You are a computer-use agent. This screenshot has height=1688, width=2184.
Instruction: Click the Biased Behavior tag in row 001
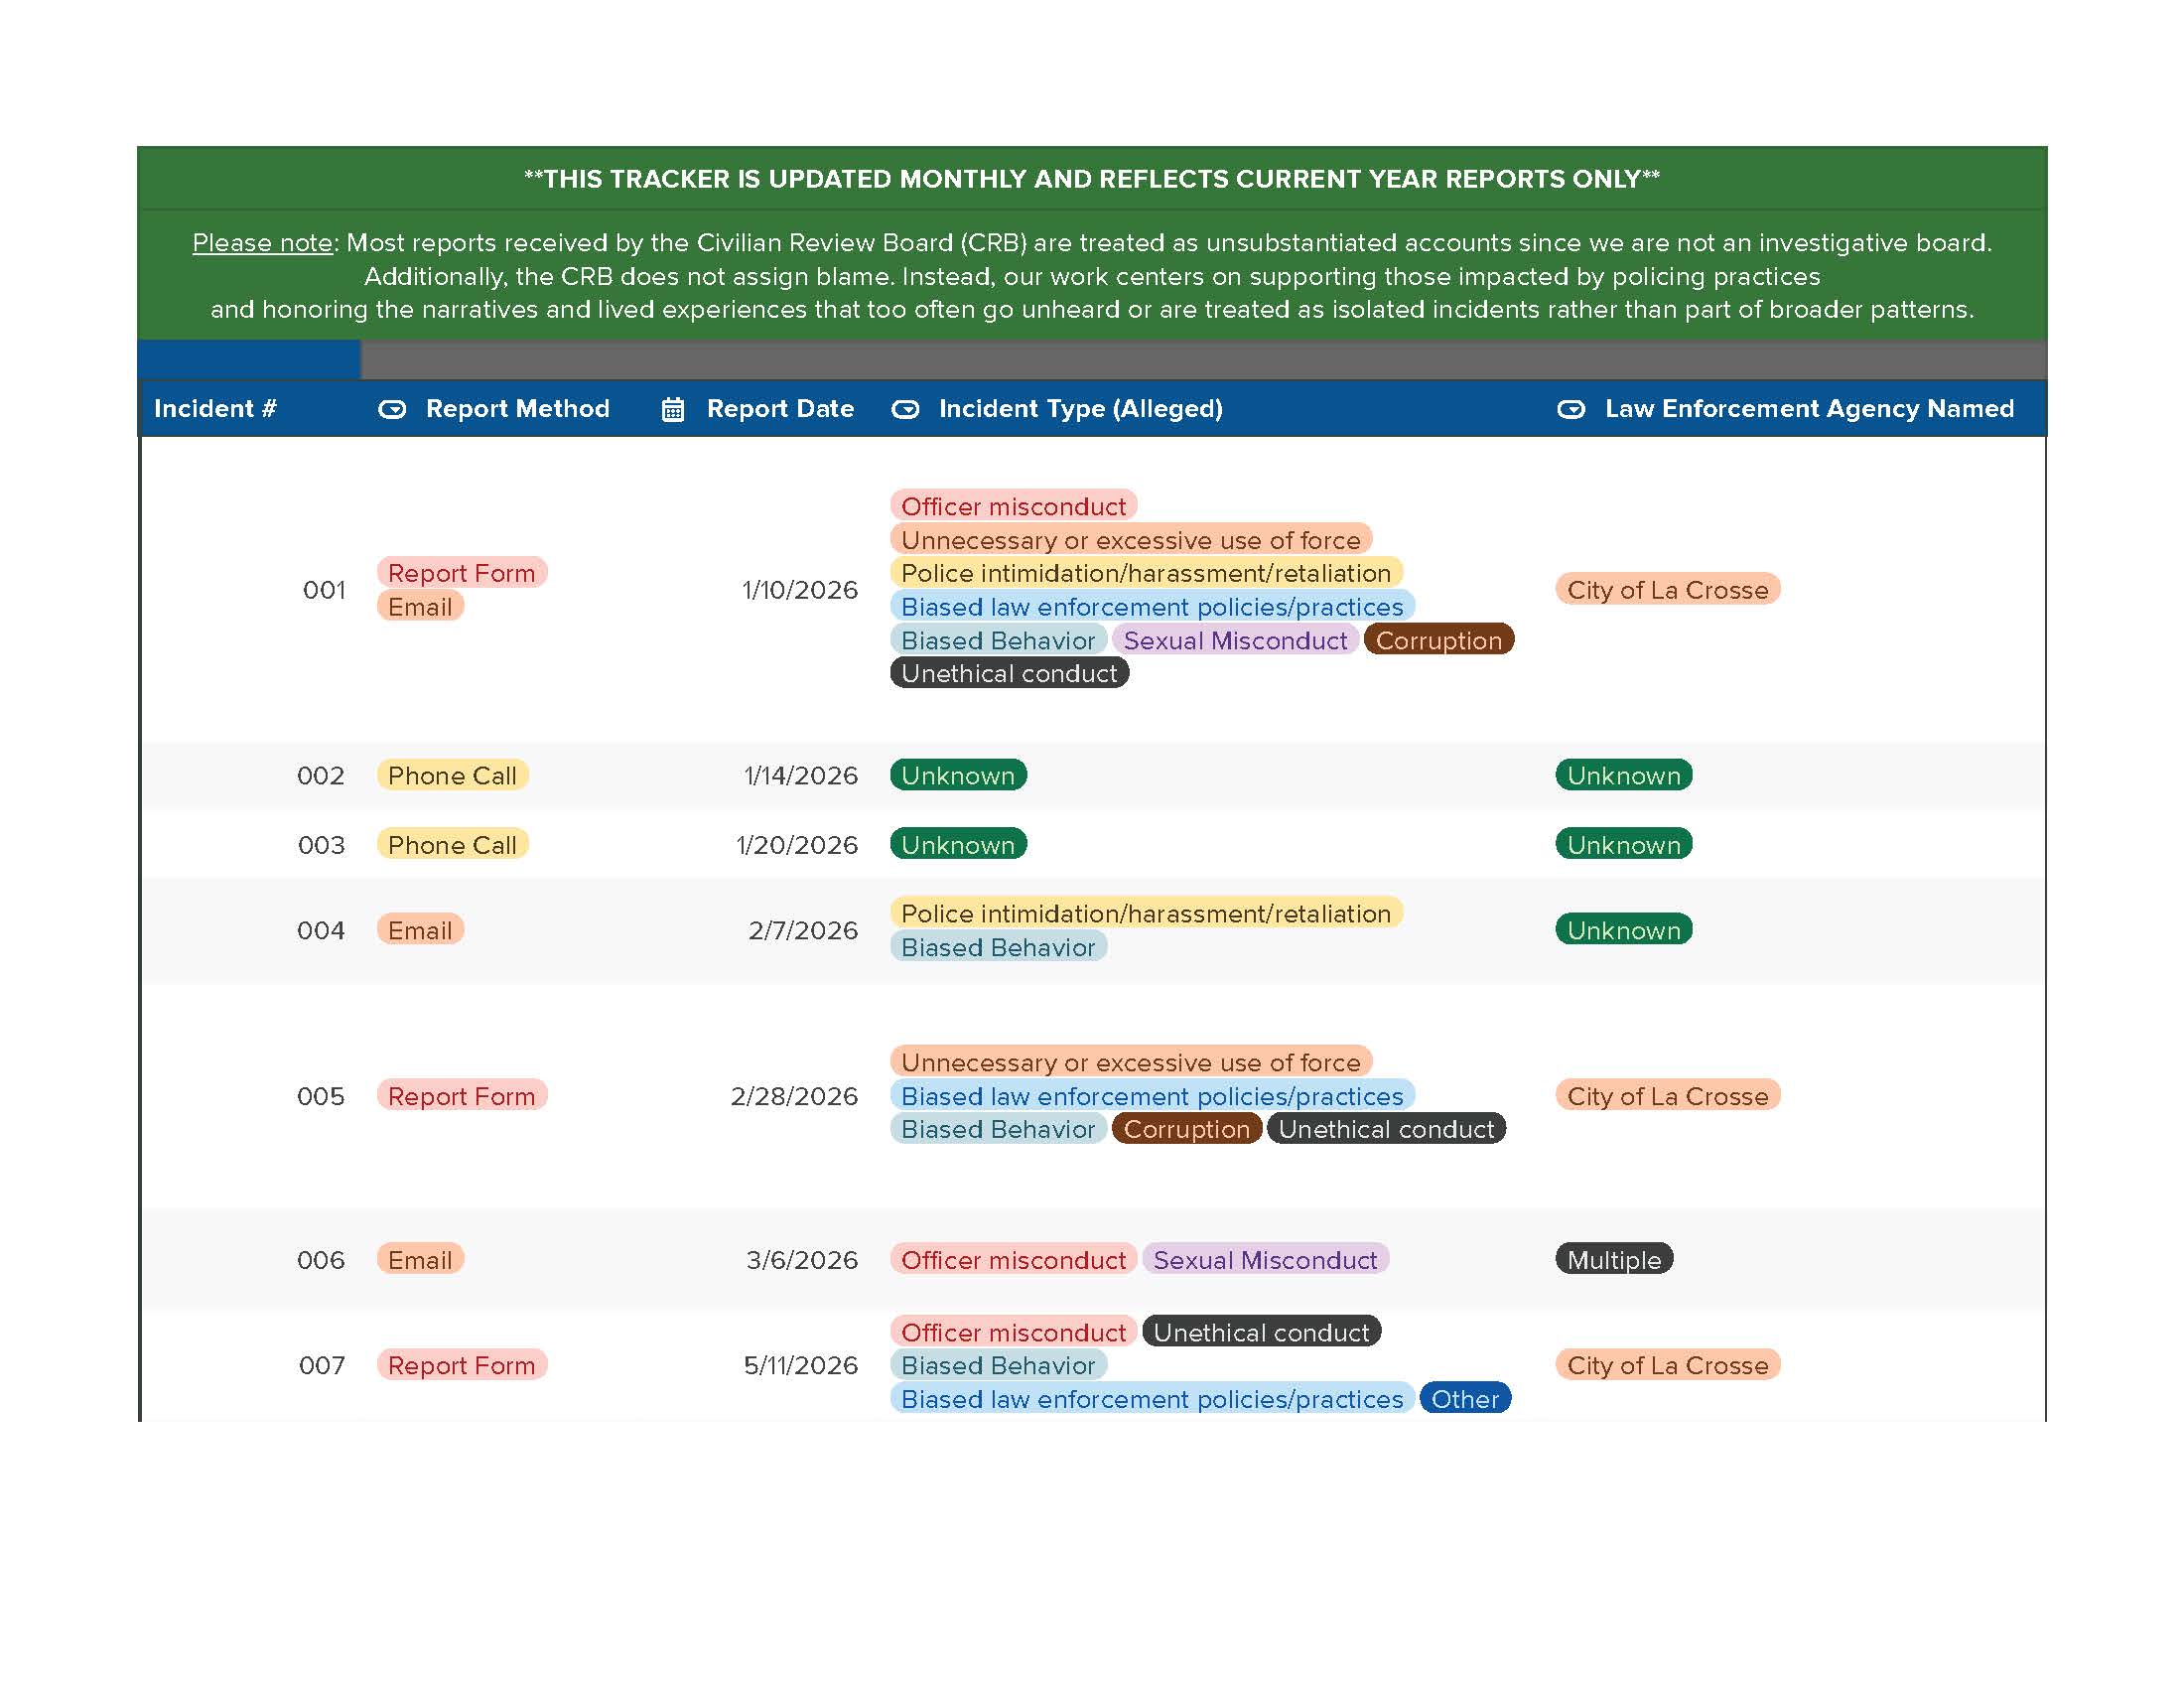pyautogui.click(x=998, y=640)
